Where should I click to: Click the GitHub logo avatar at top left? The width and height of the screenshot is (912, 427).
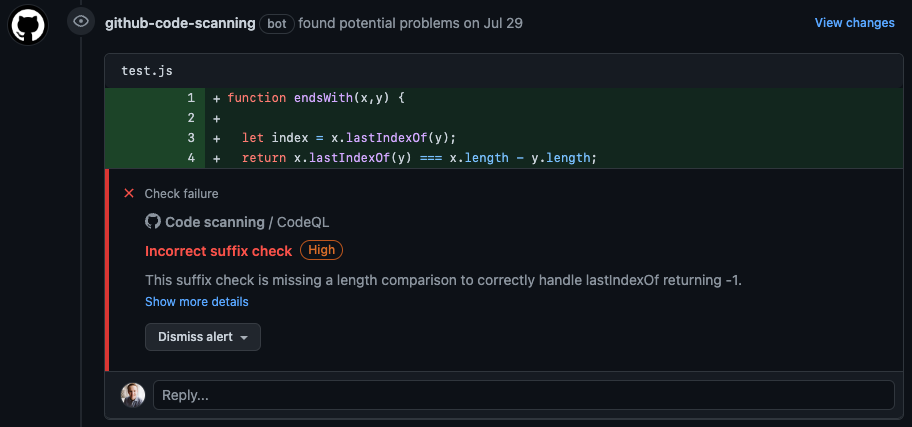[x=29, y=24]
